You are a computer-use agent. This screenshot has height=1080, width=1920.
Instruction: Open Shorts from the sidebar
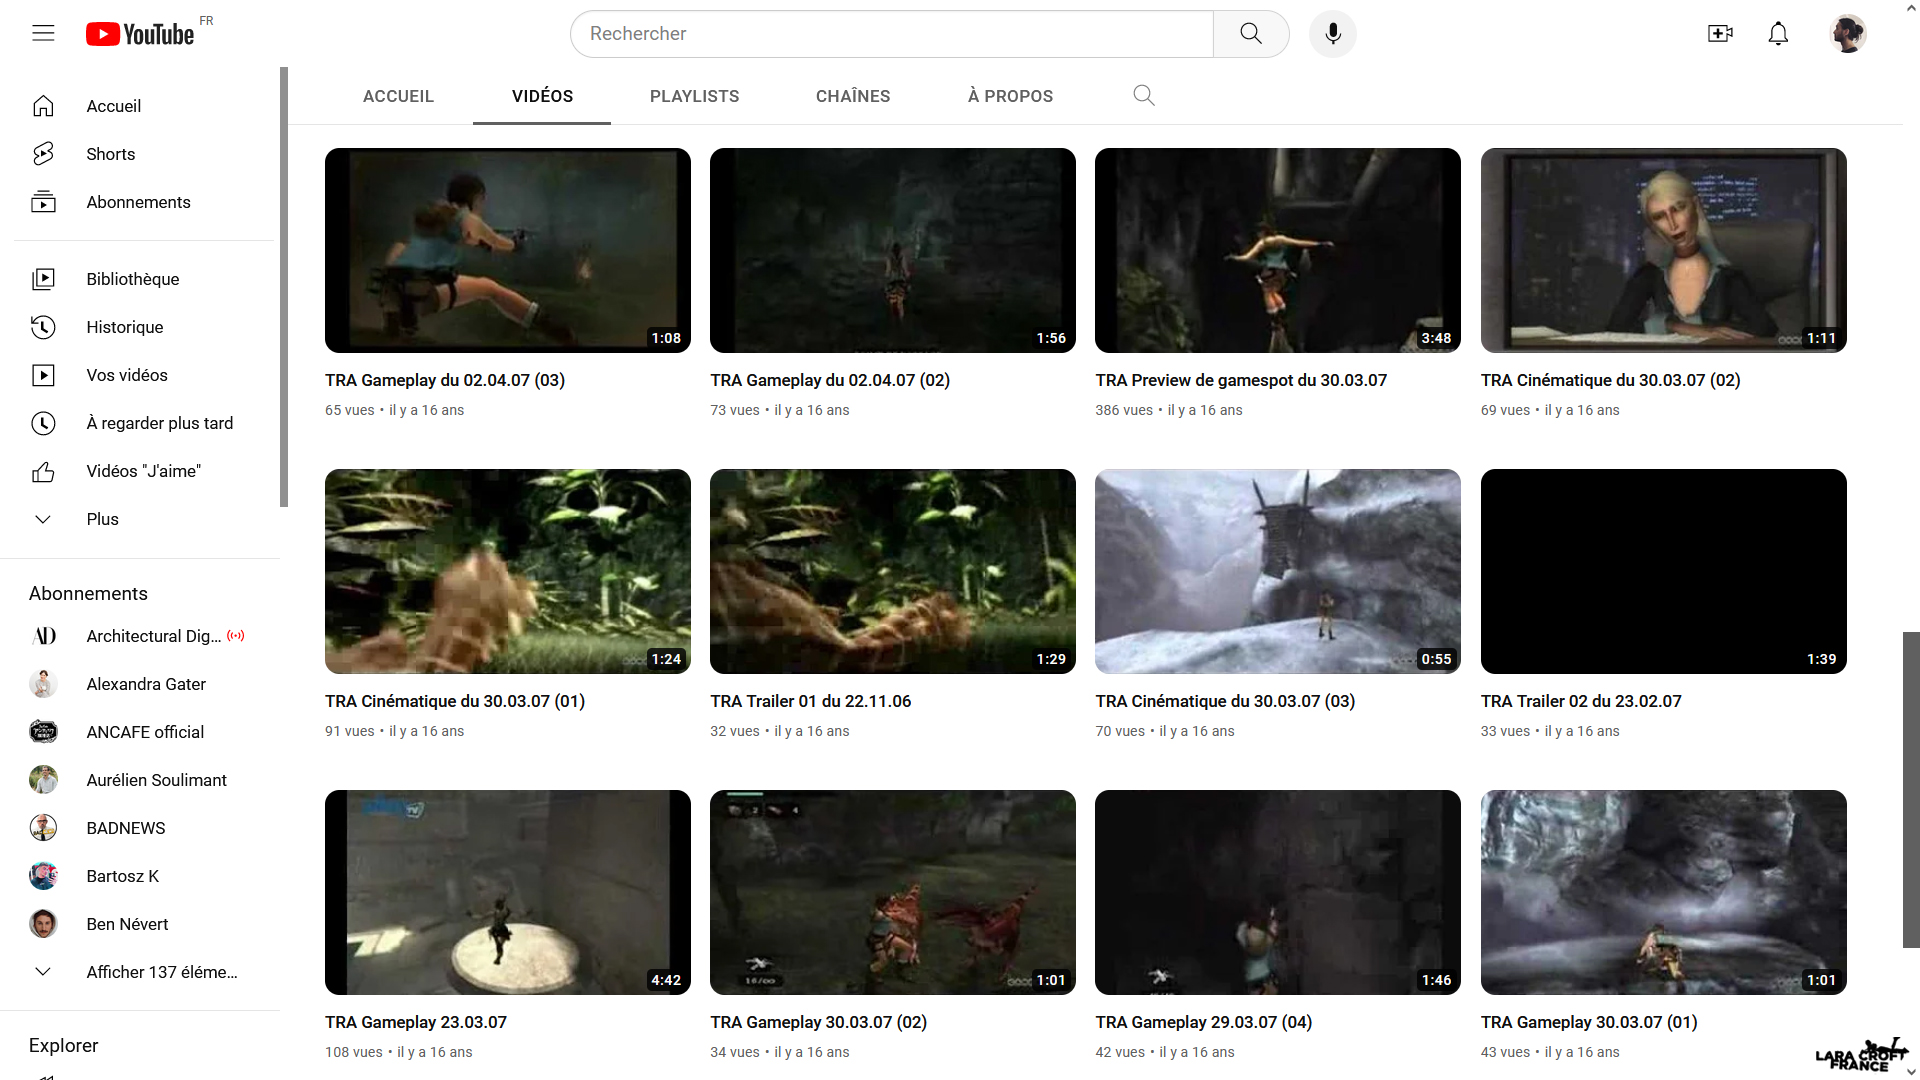tap(110, 154)
